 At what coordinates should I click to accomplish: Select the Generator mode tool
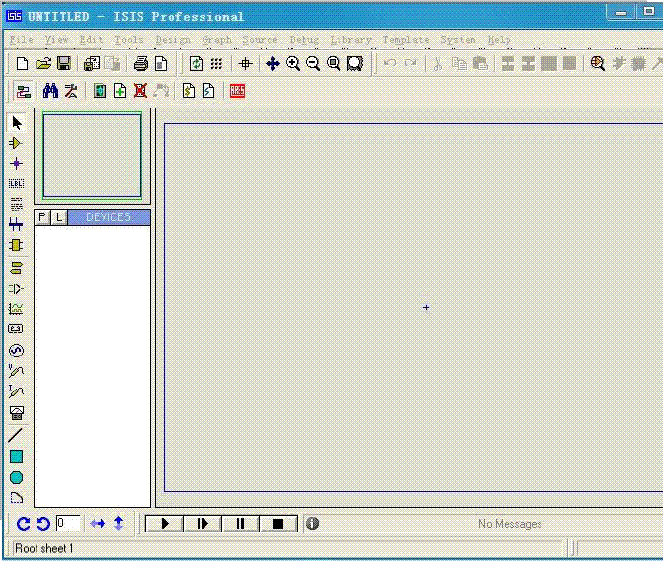pos(16,351)
